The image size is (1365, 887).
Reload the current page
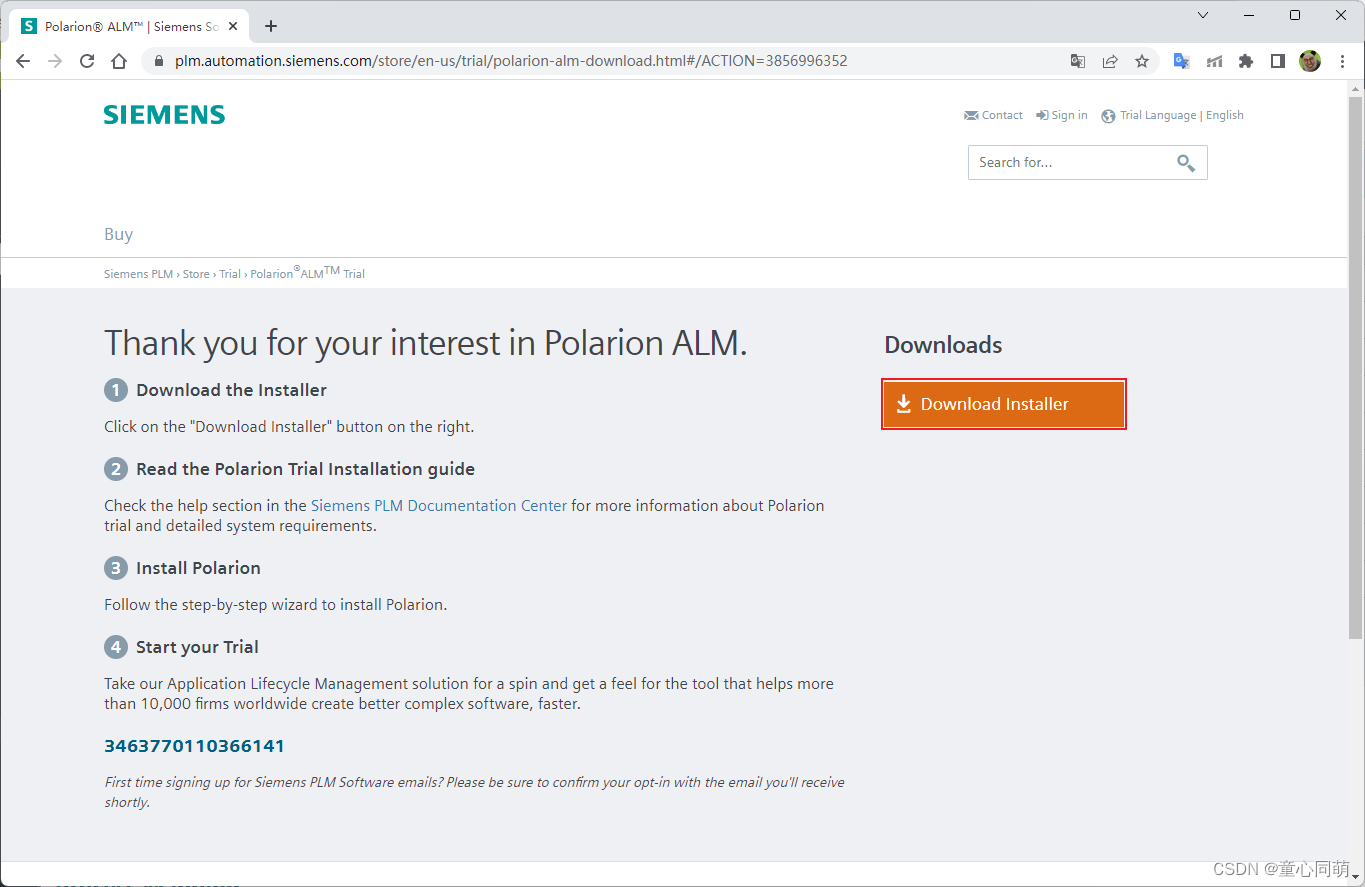87,61
